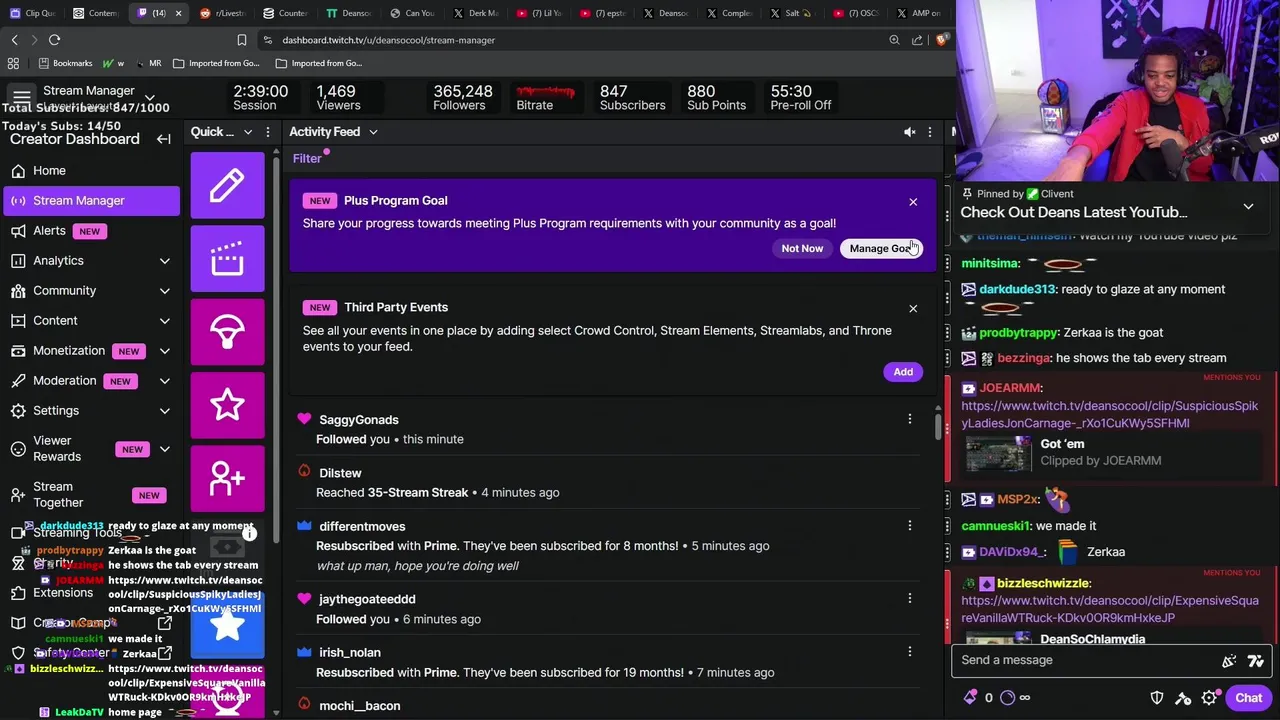The image size is (1280, 720).
Task: Go to Home in sidebar
Action: pyautogui.click(x=92, y=170)
